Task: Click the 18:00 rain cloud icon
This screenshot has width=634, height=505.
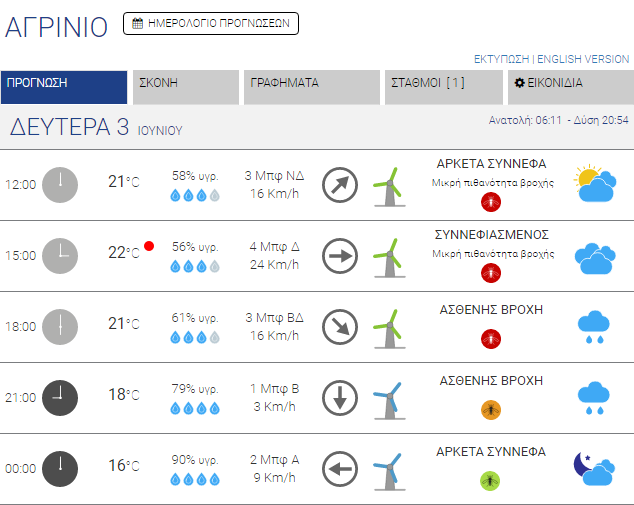Action: 594,328
